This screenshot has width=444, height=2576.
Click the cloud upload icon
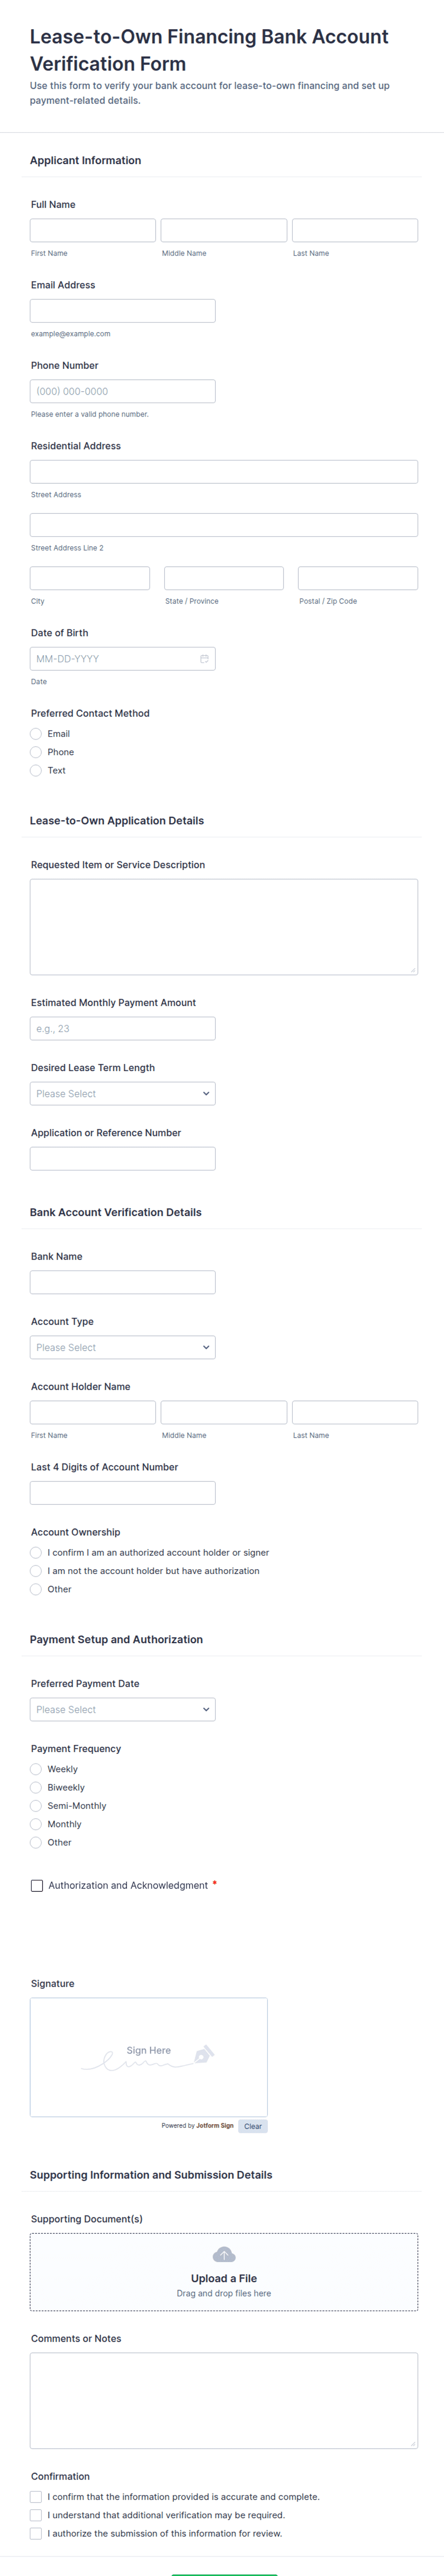(x=224, y=2254)
